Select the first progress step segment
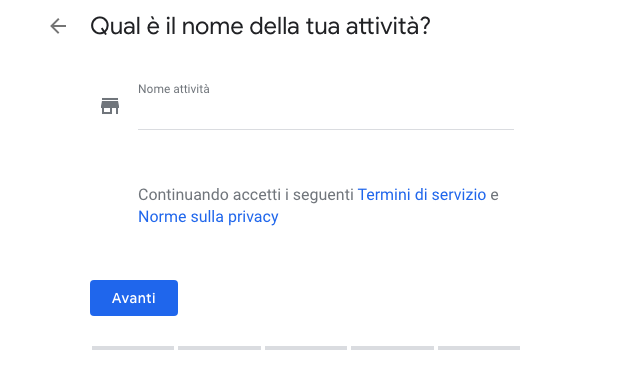 (x=133, y=348)
